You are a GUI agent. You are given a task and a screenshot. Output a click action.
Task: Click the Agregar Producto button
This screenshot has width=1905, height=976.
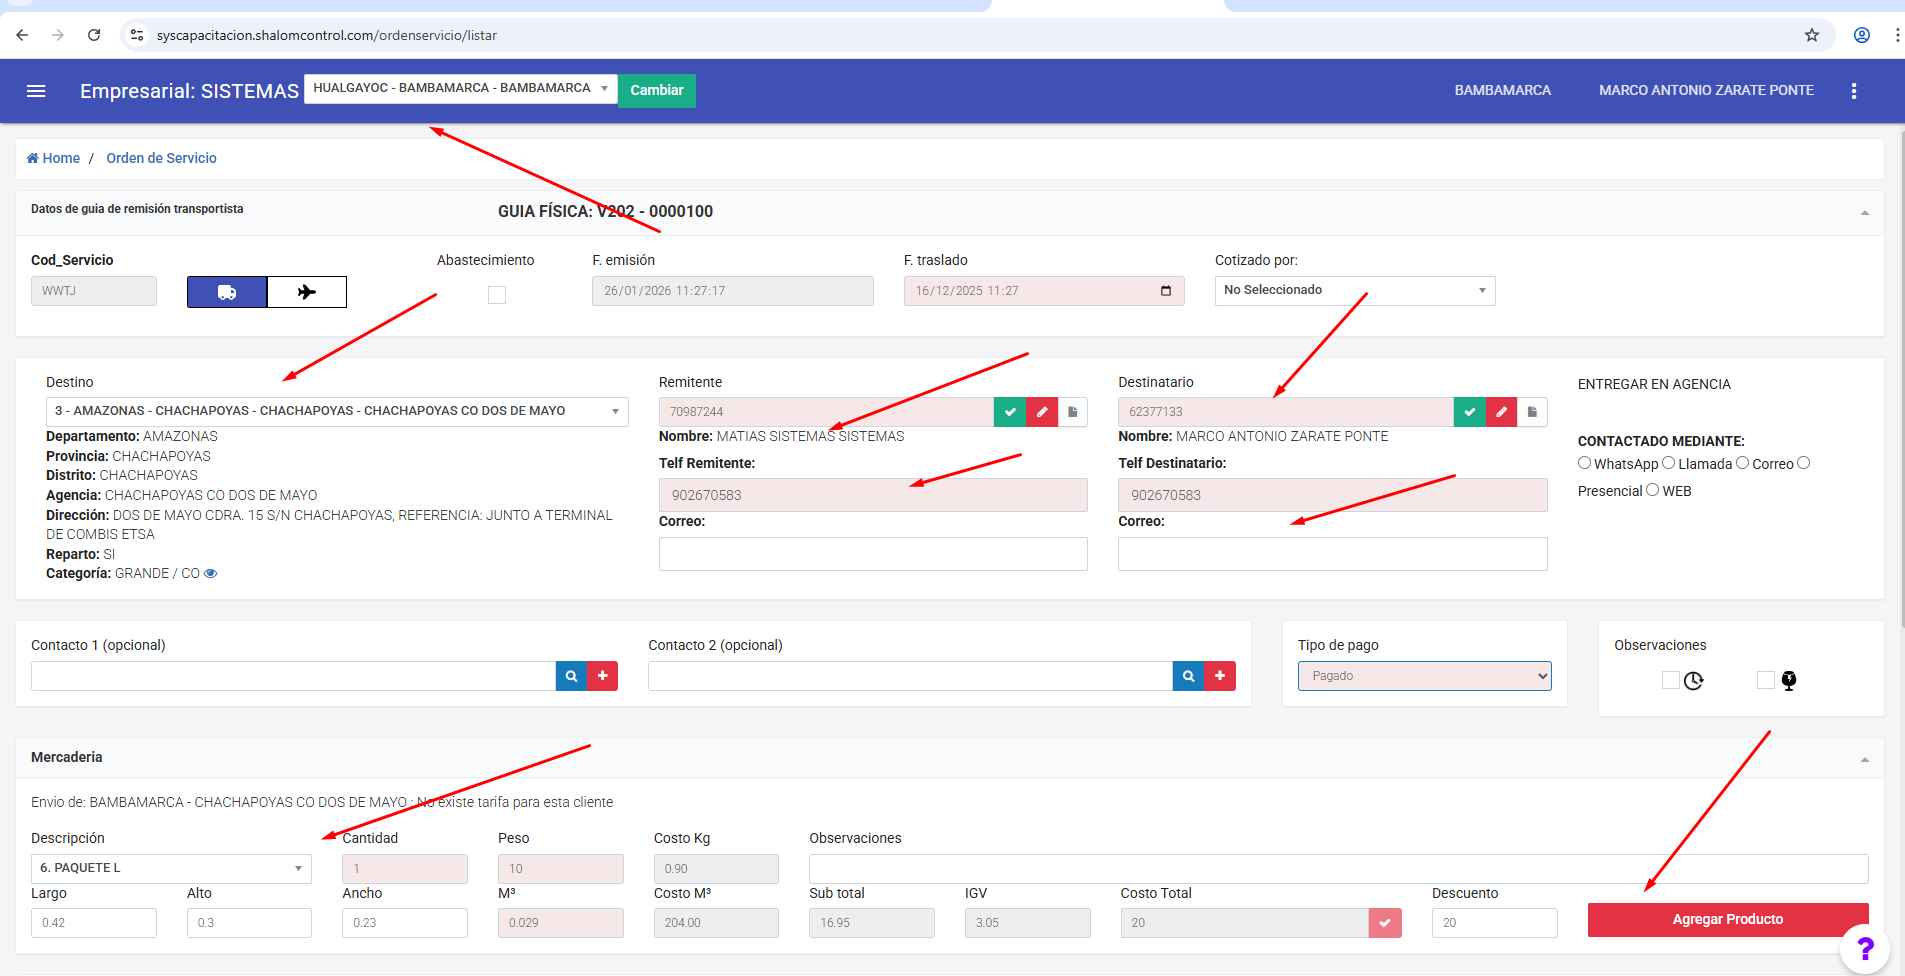[x=1727, y=920]
